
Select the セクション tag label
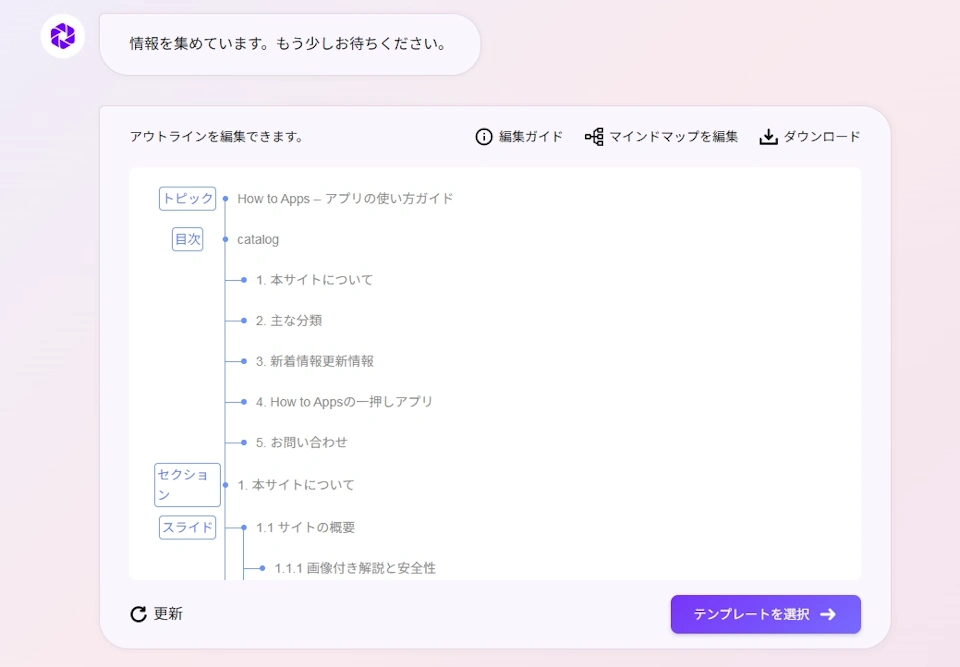point(187,485)
